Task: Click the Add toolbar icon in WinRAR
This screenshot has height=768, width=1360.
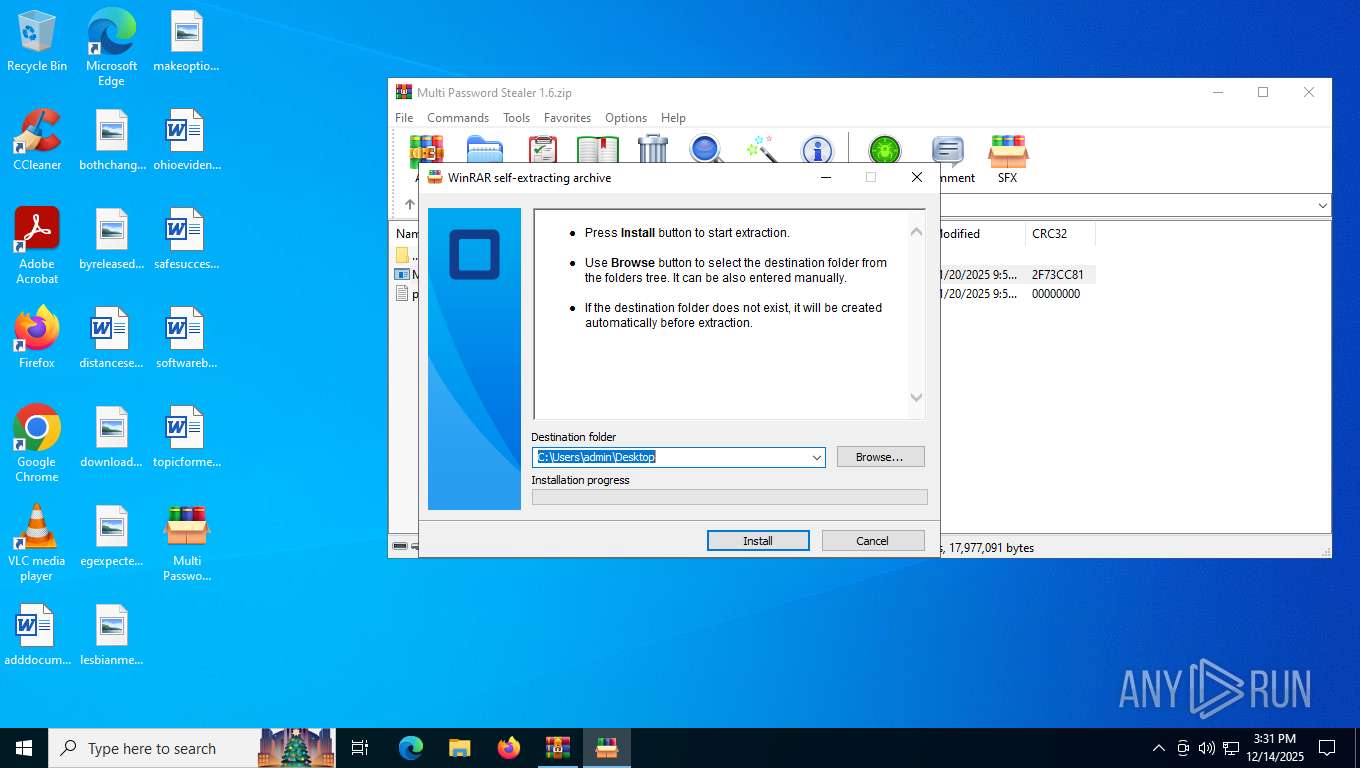Action: click(427, 150)
